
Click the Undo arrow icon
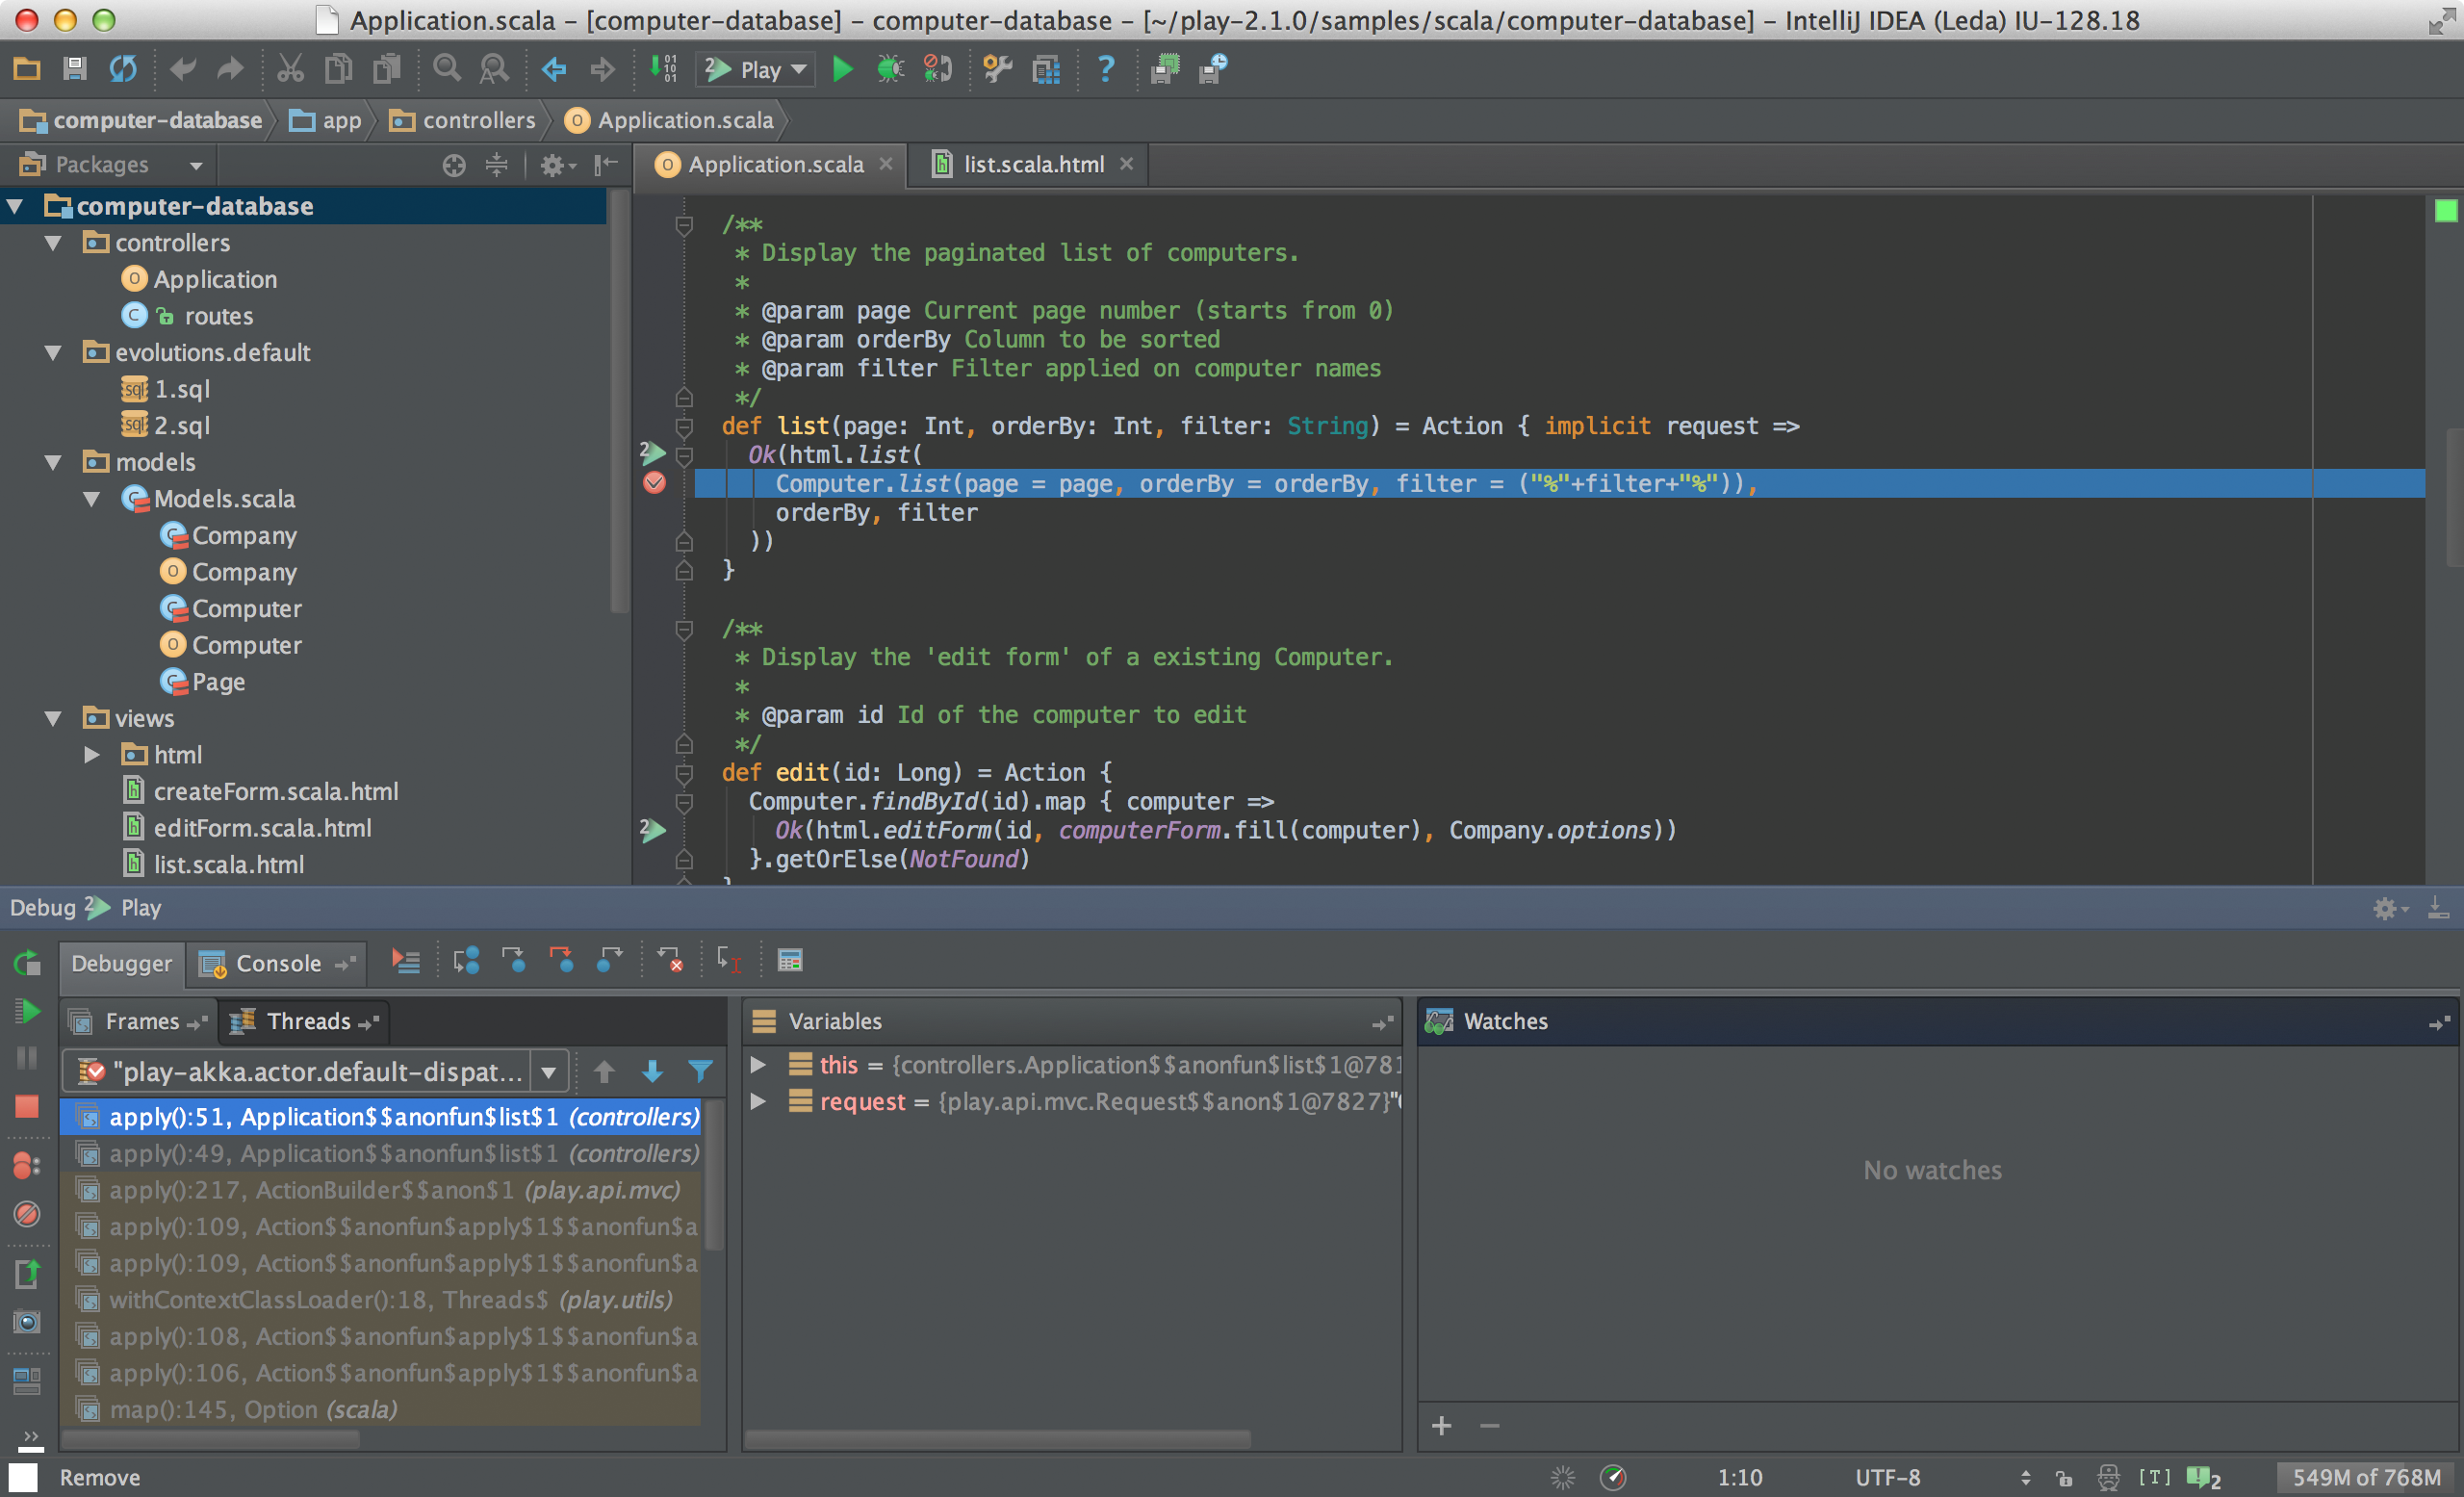pyautogui.click(x=183, y=69)
